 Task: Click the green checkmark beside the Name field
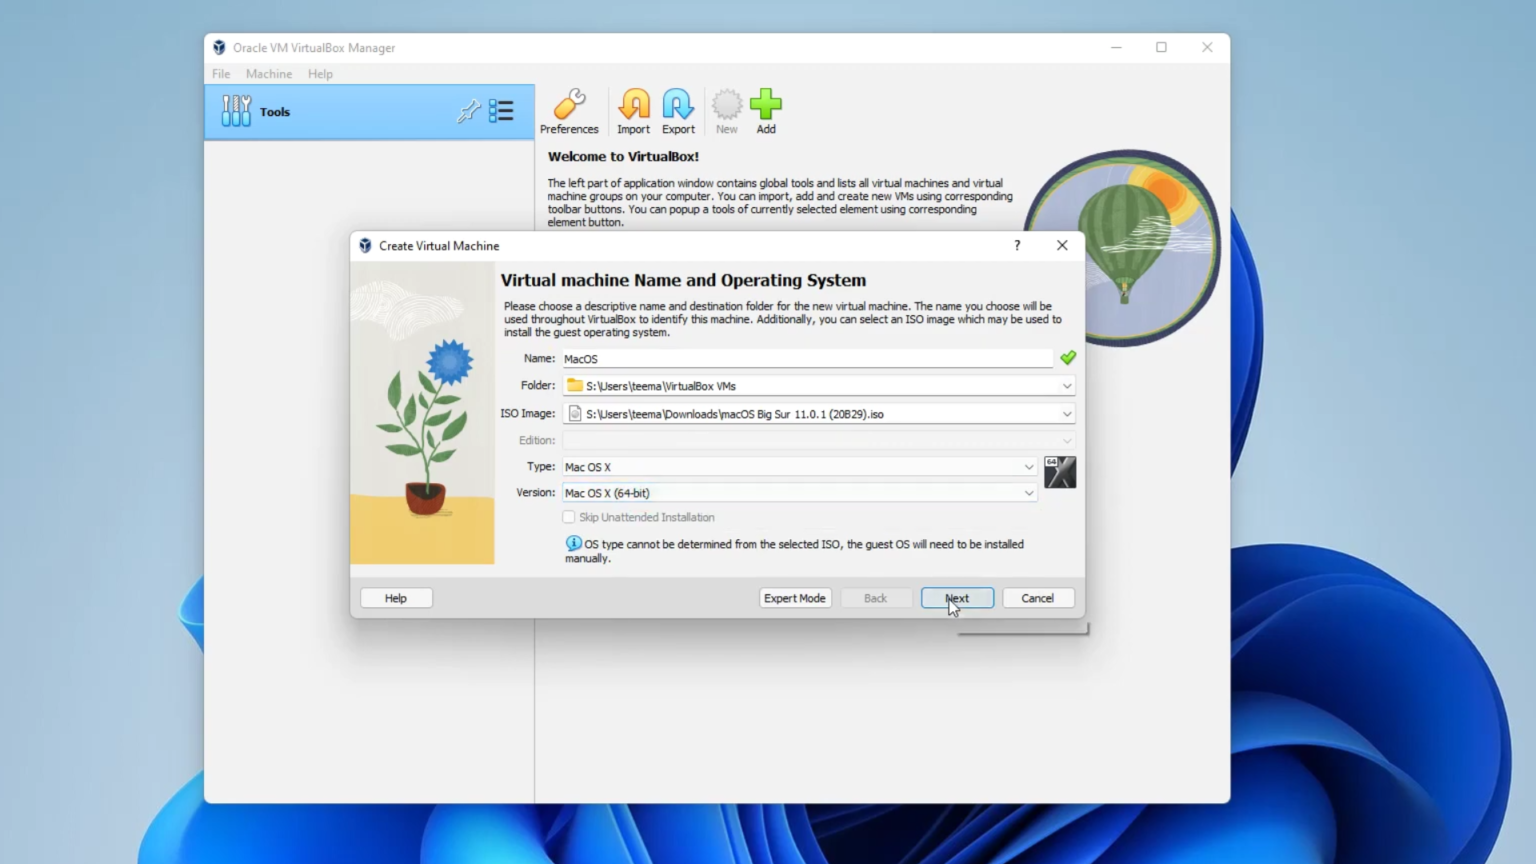tap(1068, 357)
